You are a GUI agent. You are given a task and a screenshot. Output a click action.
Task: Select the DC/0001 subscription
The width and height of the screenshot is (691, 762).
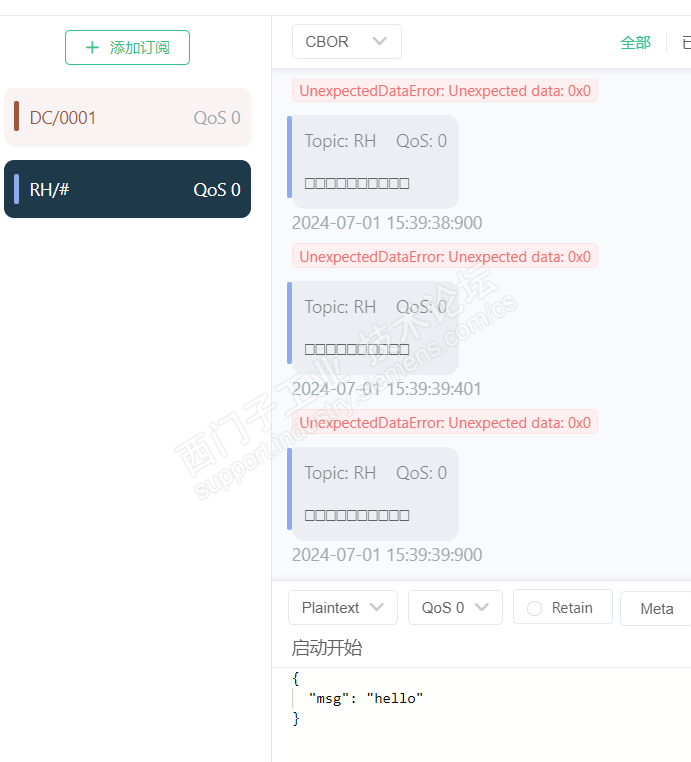127,117
